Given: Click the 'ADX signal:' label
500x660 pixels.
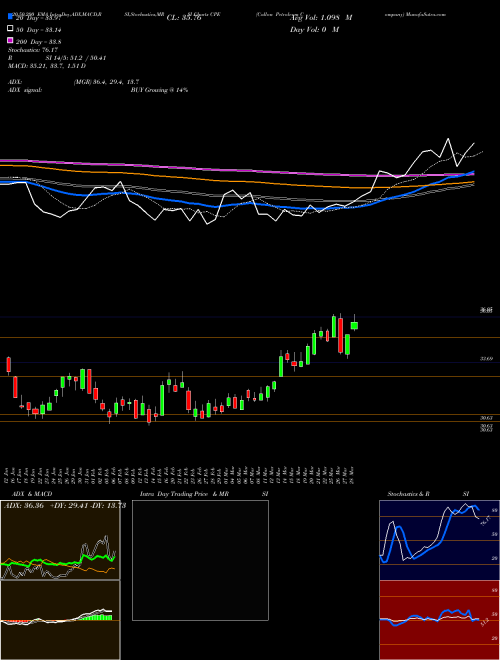Looking at the screenshot, I should pos(25,90).
